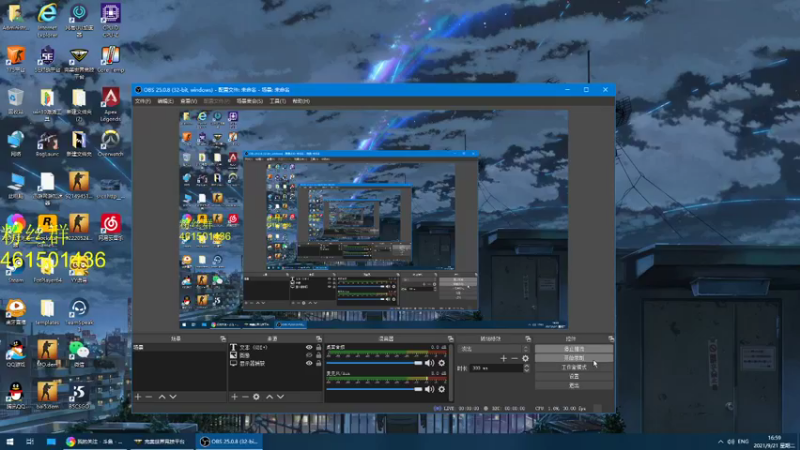The height and width of the screenshot is (450, 800).
Task: Lock the Display Capture source
Action: click(x=318, y=363)
